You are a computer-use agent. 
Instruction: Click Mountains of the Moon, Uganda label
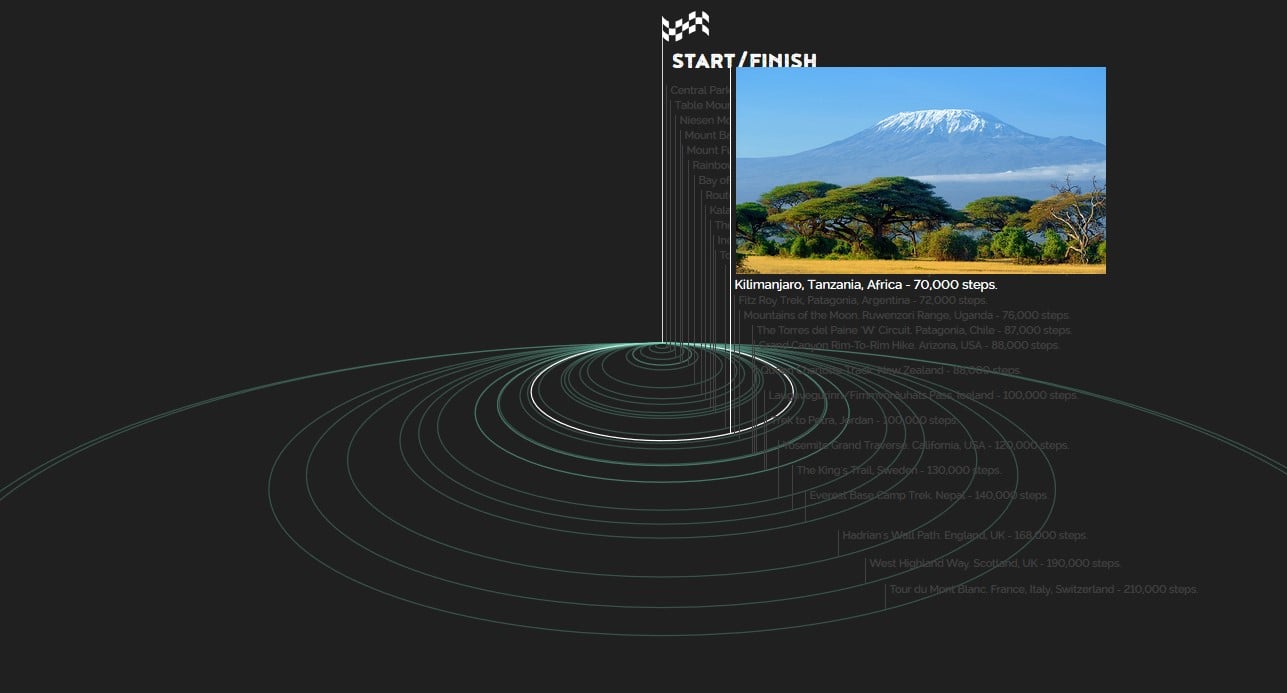pyautogui.click(x=906, y=315)
